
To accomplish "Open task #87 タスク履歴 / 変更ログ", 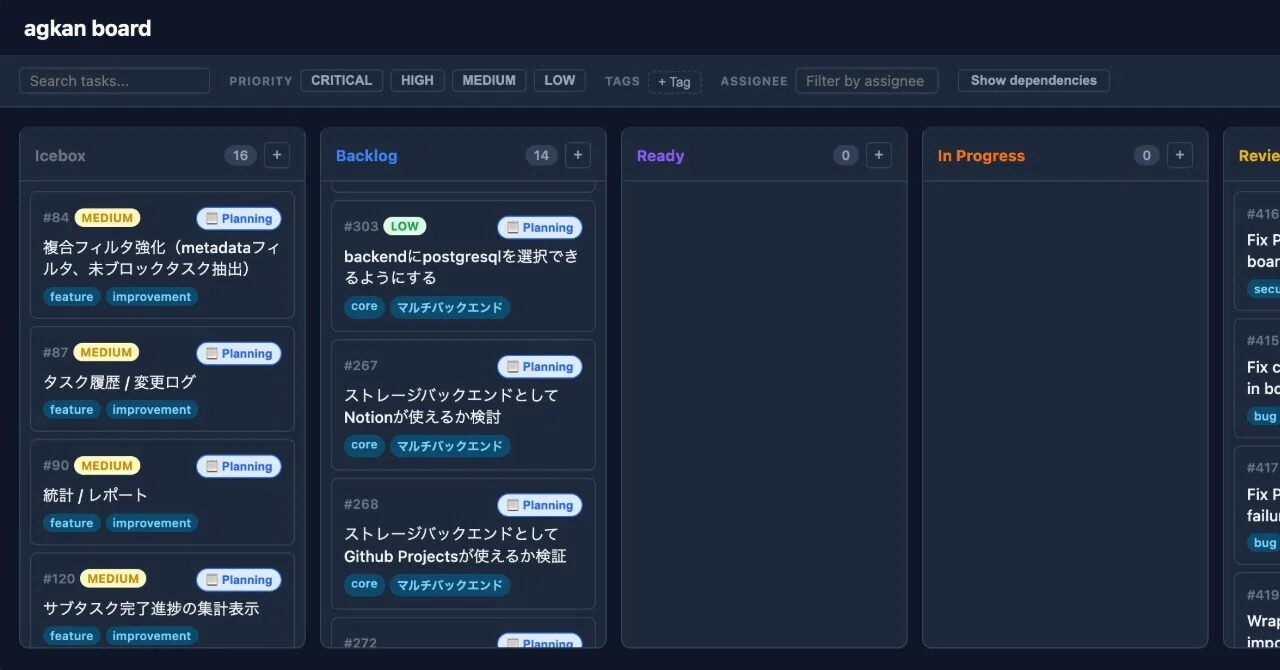I will coord(119,382).
